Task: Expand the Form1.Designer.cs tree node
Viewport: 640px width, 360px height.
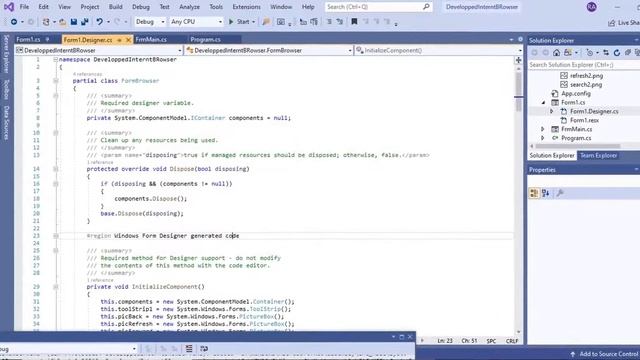Action: point(552,111)
